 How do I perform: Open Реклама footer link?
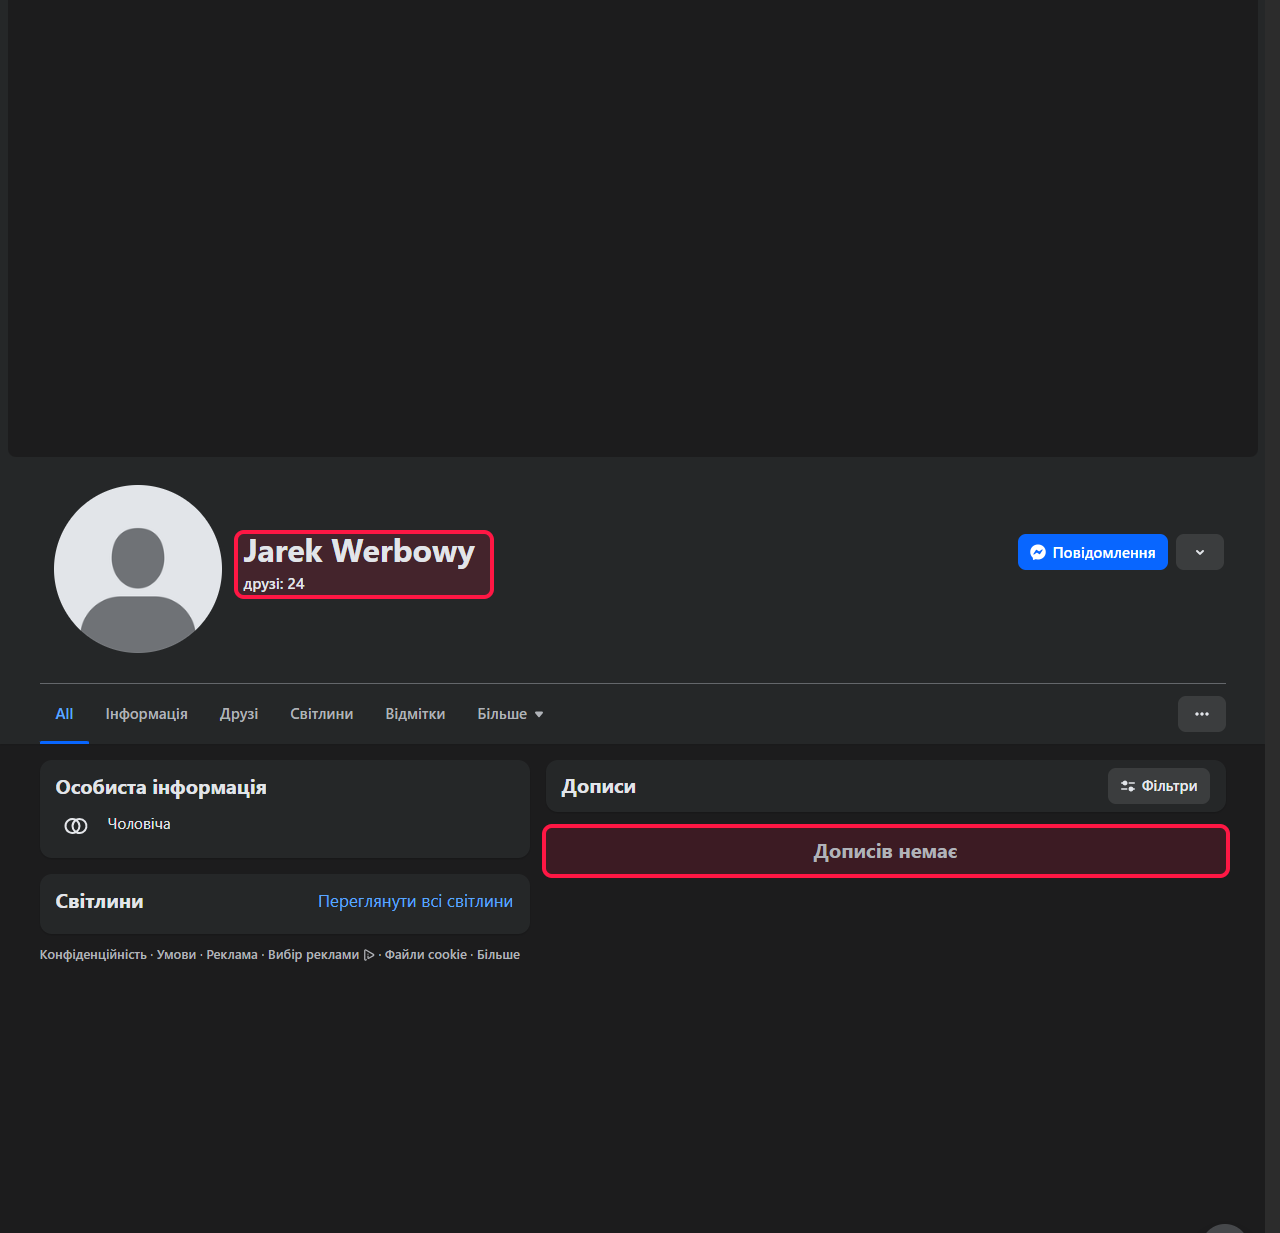pos(232,955)
